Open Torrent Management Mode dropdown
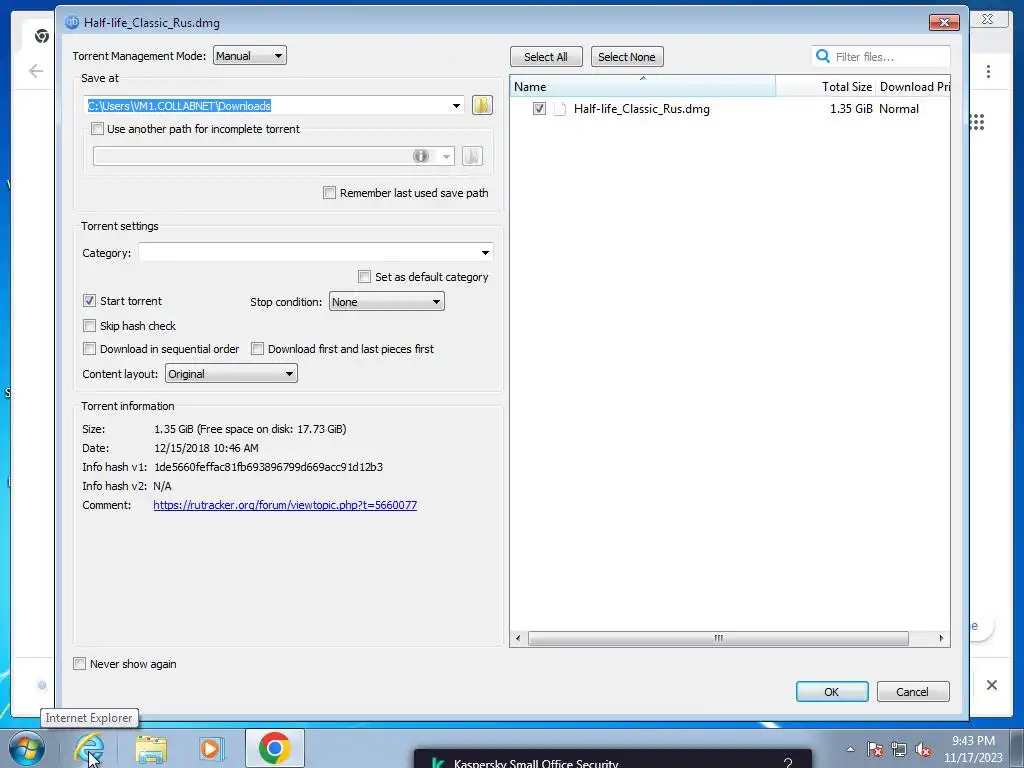 coord(250,56)
